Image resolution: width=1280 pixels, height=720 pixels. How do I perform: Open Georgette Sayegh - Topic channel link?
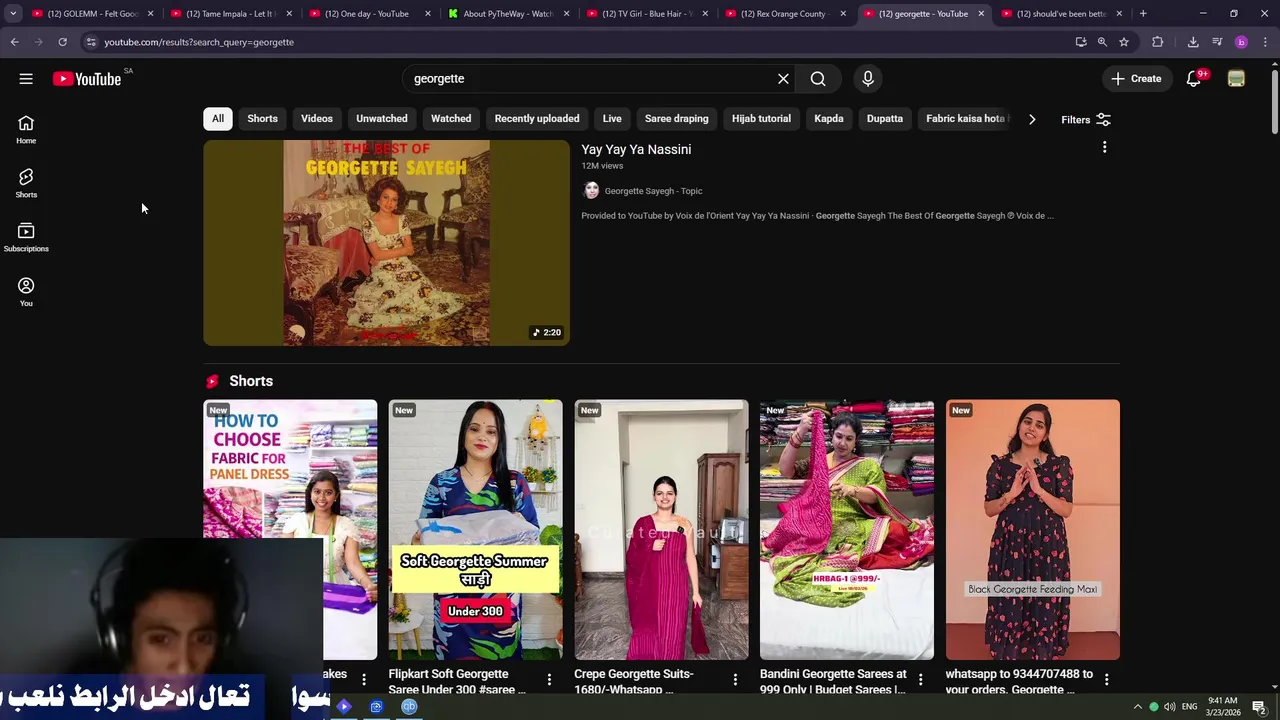coord(653,191)
